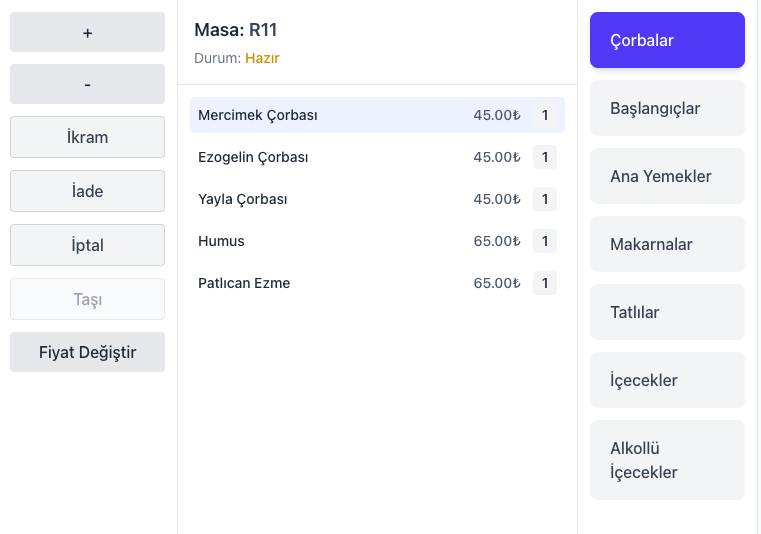
Task: Select the Patlıcan Ezme order row
Action: (377, 283)
